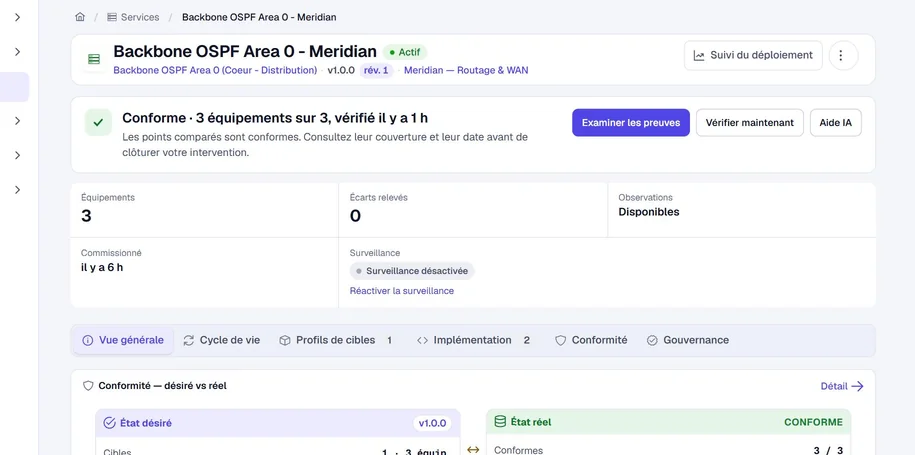Open Gouvernance tab

688,340
